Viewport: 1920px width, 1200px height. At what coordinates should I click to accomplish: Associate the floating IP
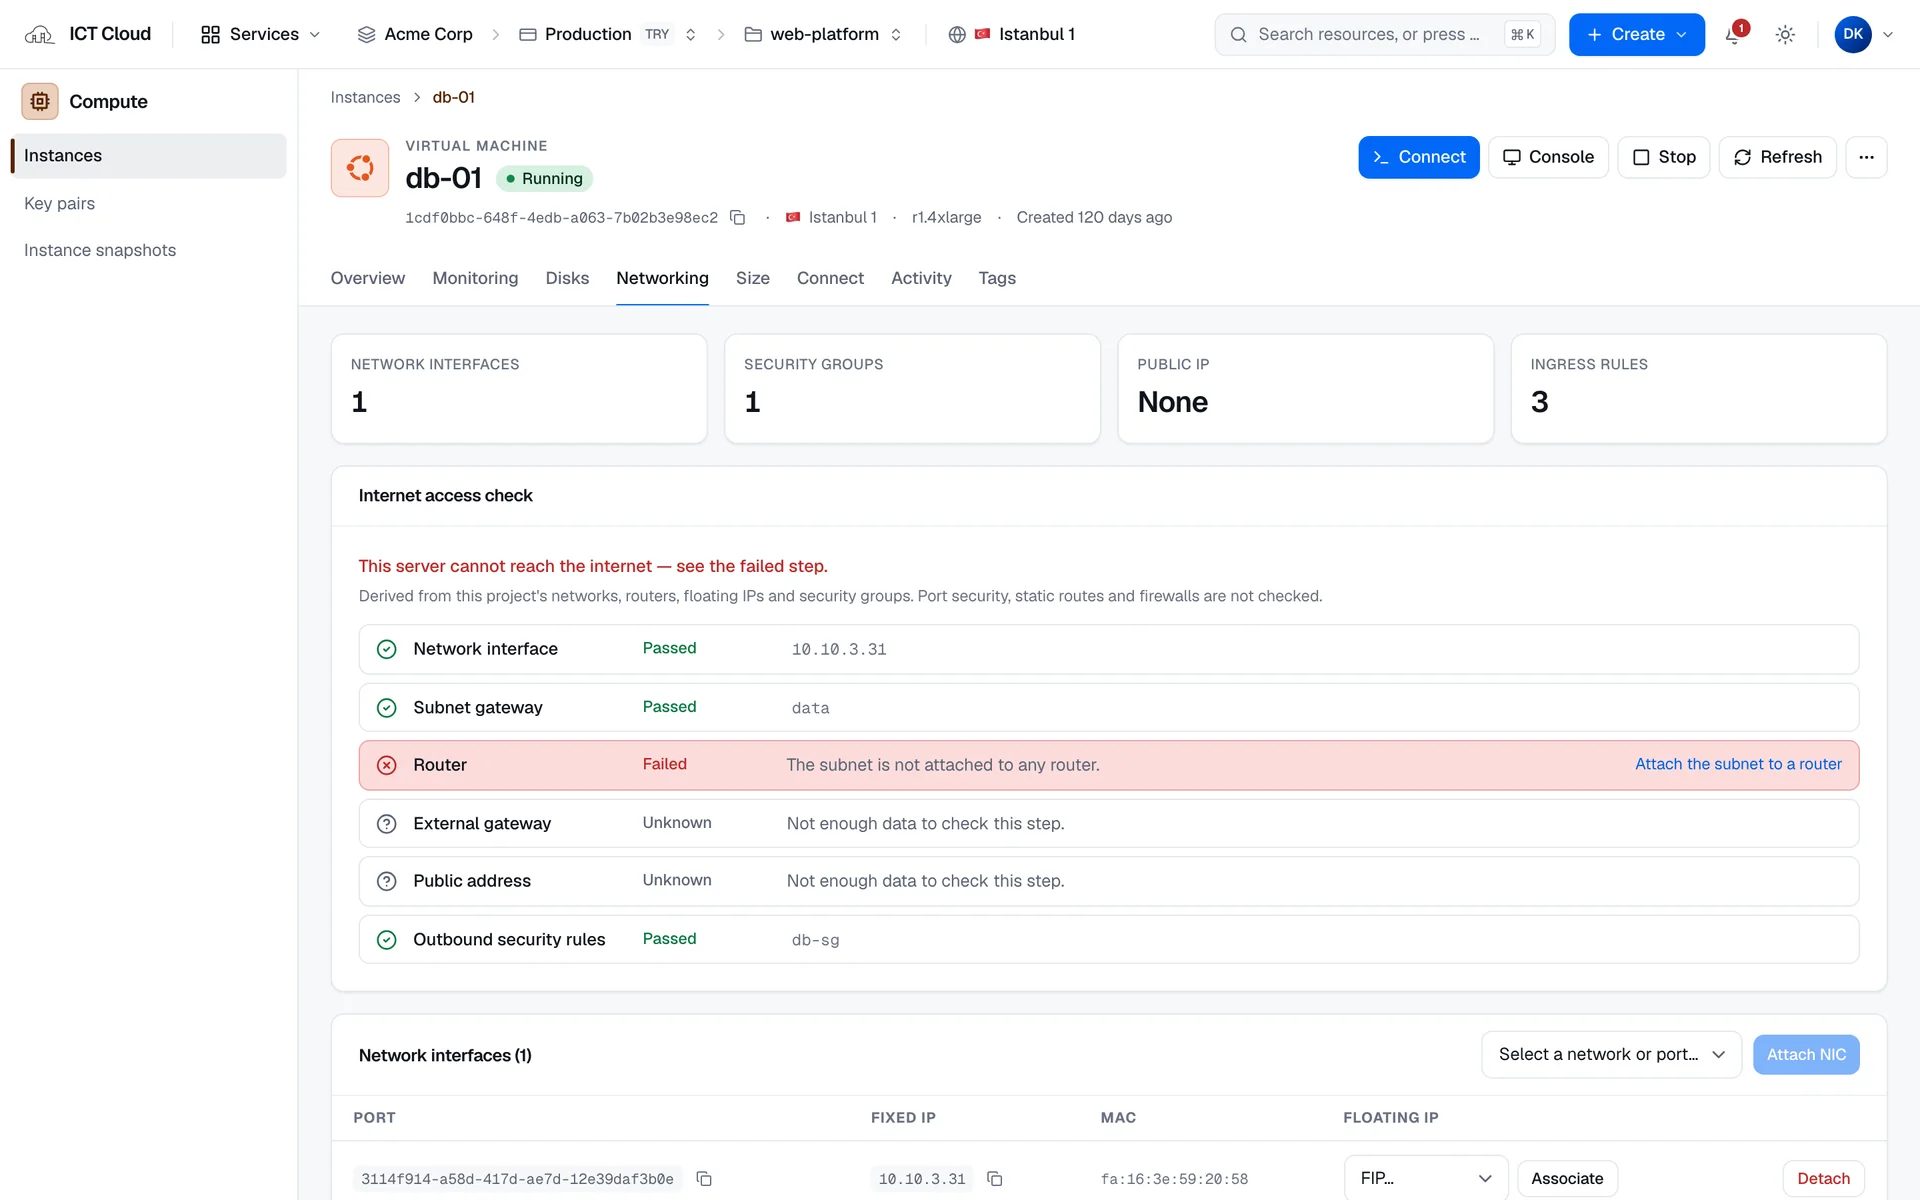pos(1567,1179)
